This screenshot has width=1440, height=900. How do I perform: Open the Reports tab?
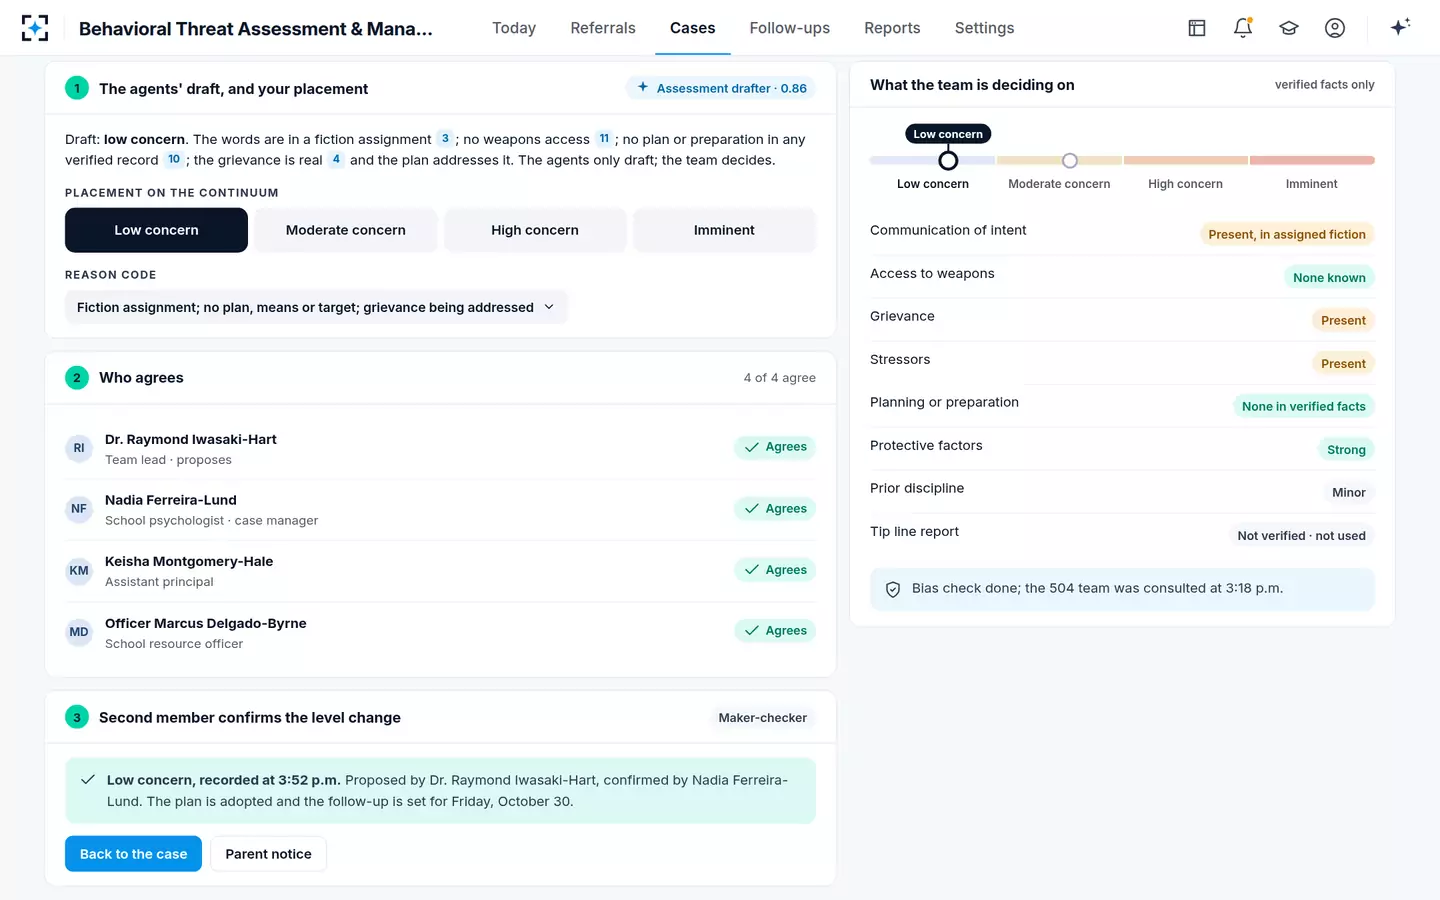point(892,28)
